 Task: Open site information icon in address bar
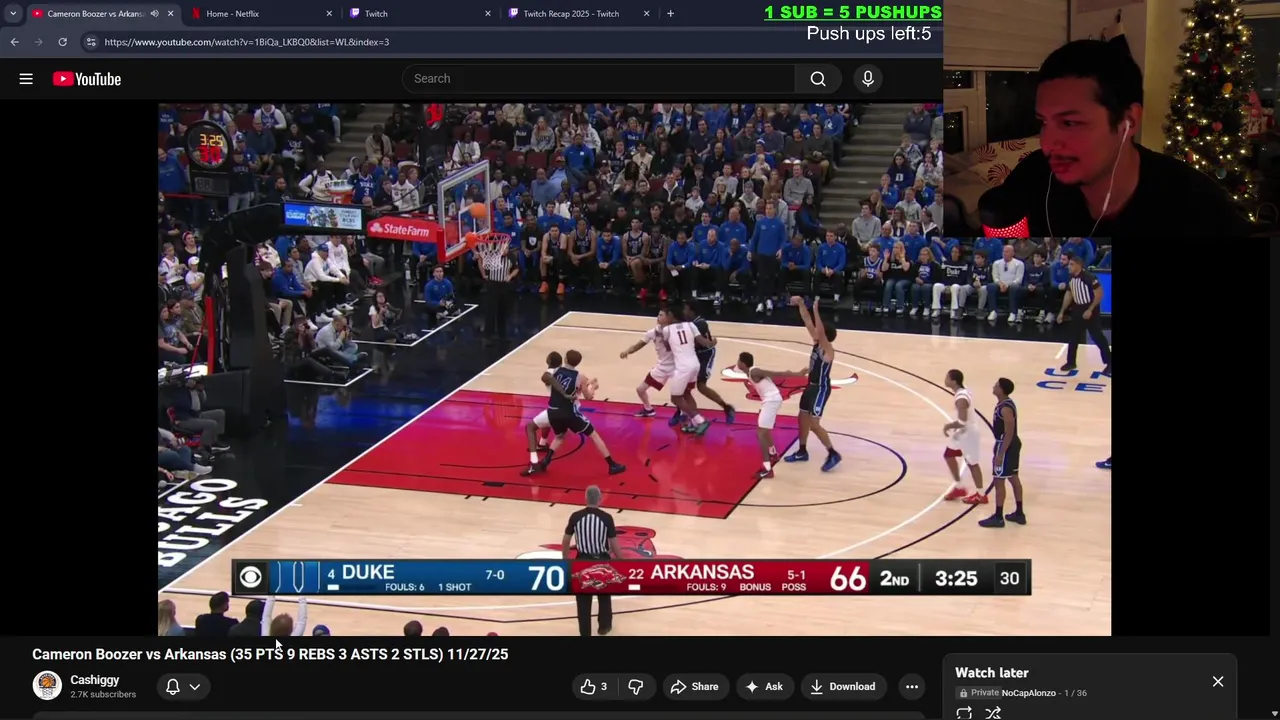coord(91,42)
